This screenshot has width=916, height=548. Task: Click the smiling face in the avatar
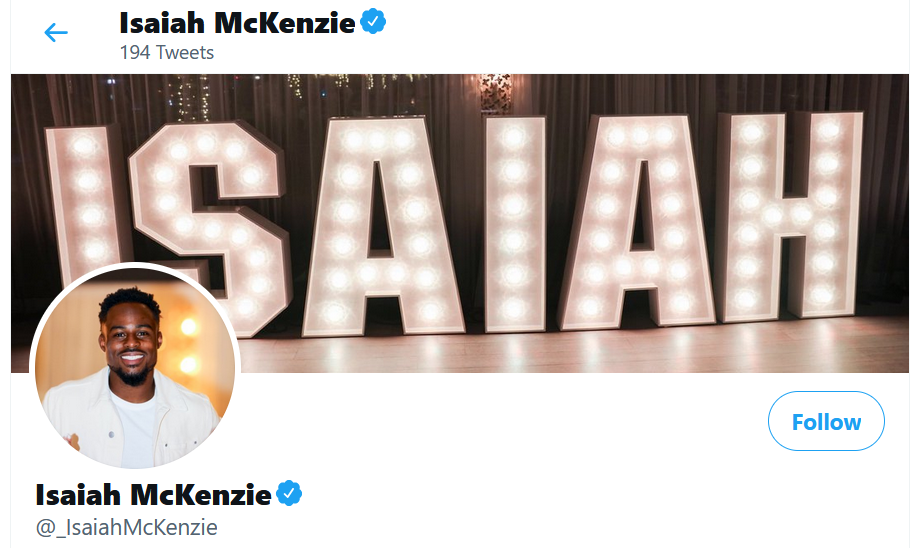tap(131, 340)
